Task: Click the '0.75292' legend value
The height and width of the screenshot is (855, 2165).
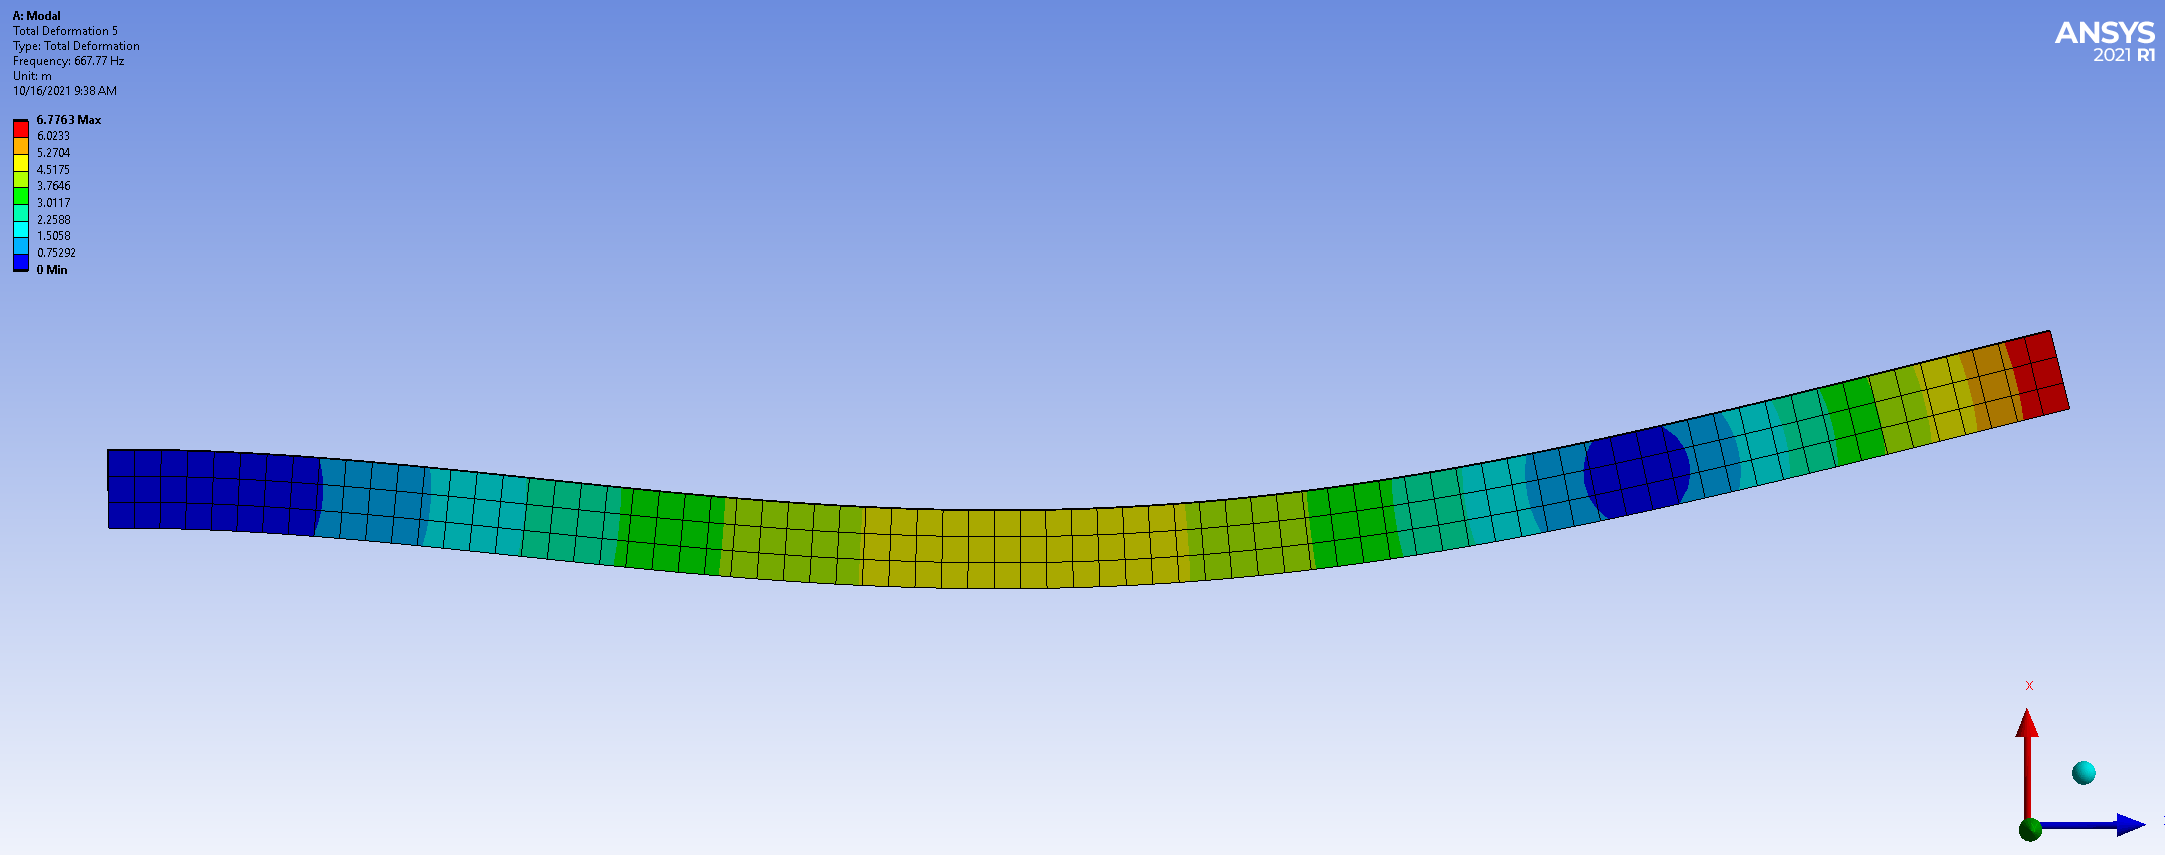Action: click(x=56, y=253)
